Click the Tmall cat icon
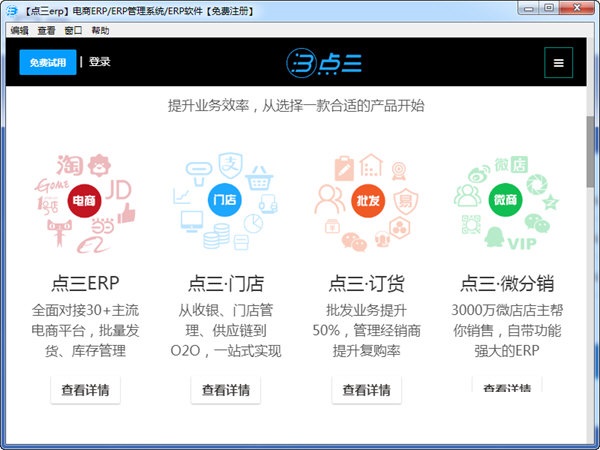 click(x=59, y=232)
